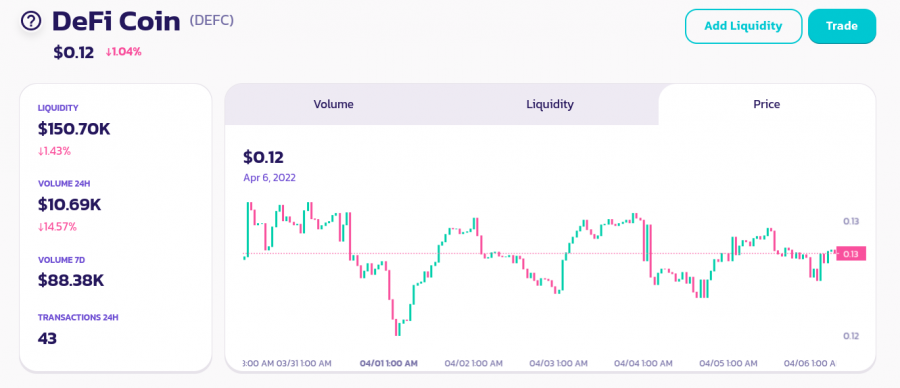Click the 04/04 1:00 AM axis label

(643, 363)
